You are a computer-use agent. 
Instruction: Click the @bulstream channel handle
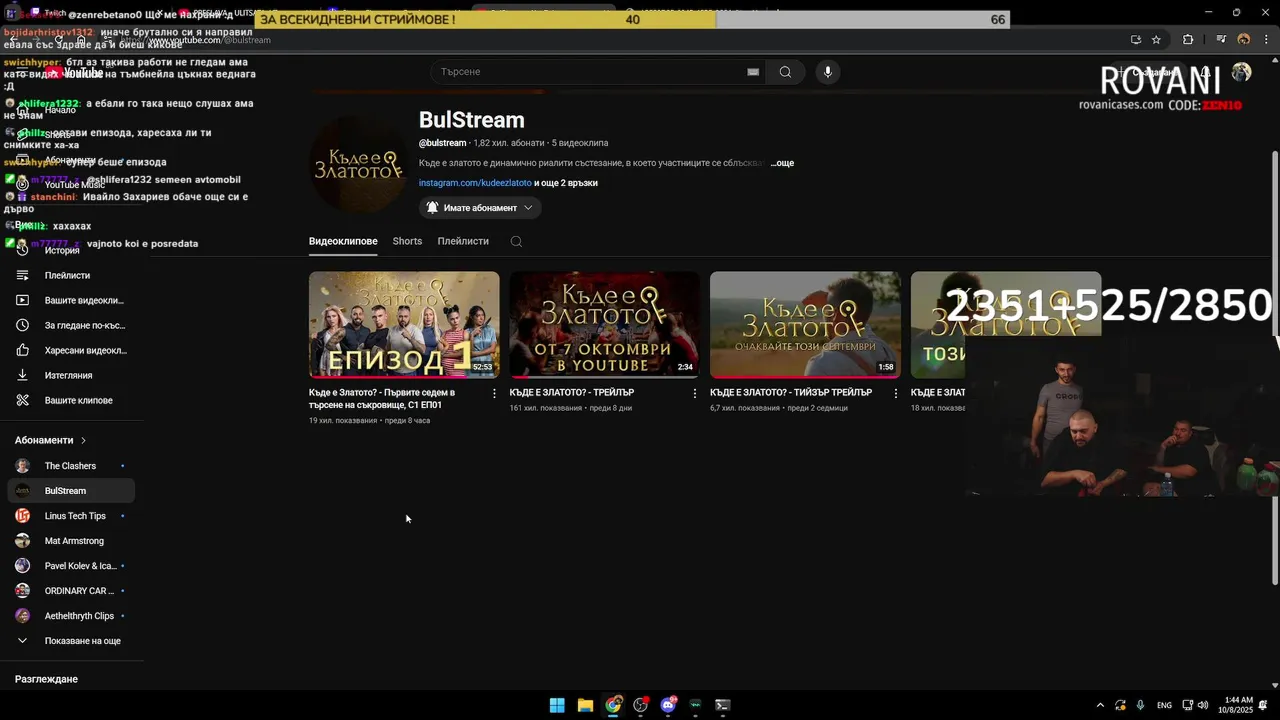[x=442, y=143]
